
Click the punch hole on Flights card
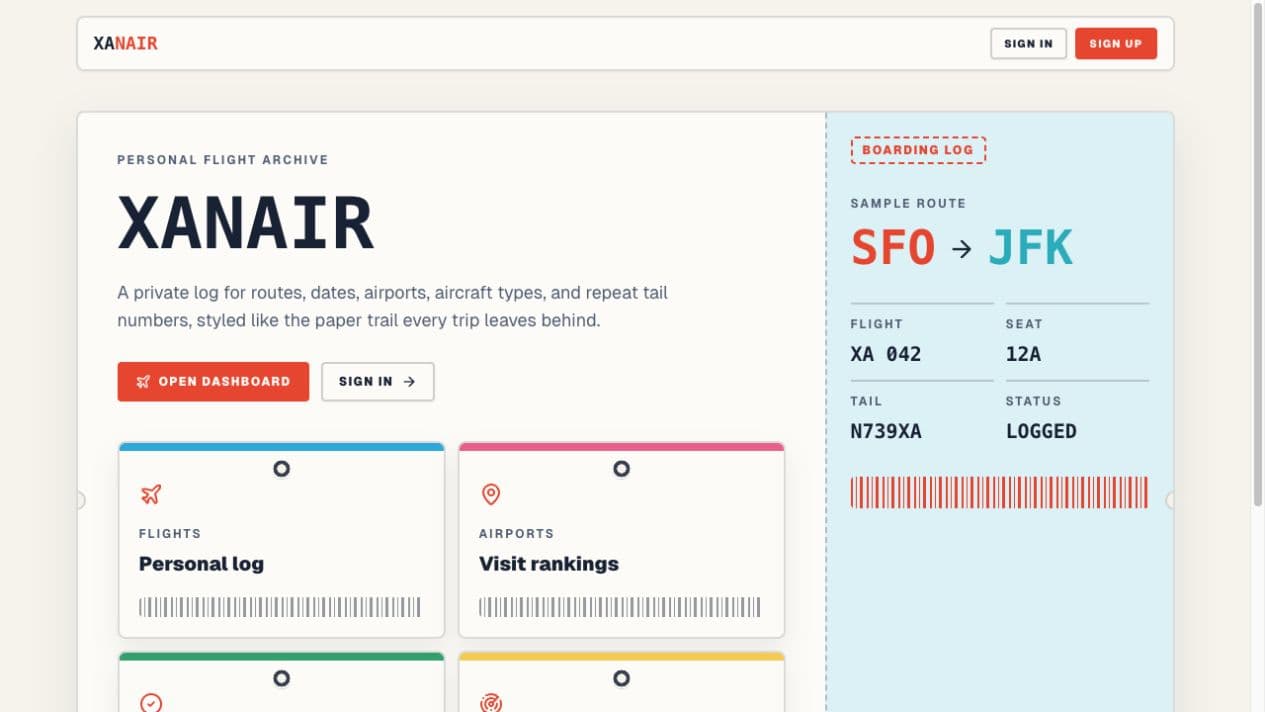pyautogui.click(x=281, y=468)
